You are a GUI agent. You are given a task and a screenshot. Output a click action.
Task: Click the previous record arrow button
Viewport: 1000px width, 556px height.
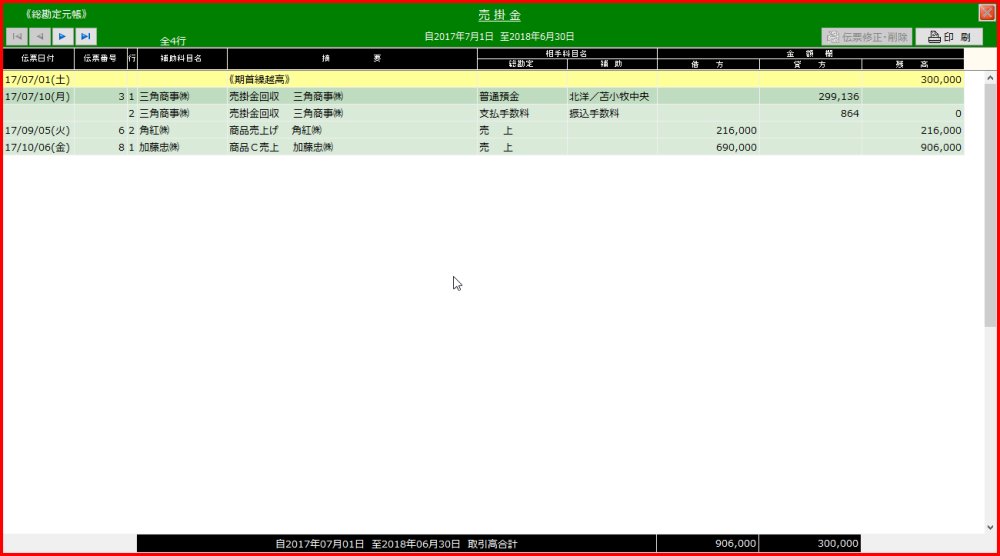(41, 36)
